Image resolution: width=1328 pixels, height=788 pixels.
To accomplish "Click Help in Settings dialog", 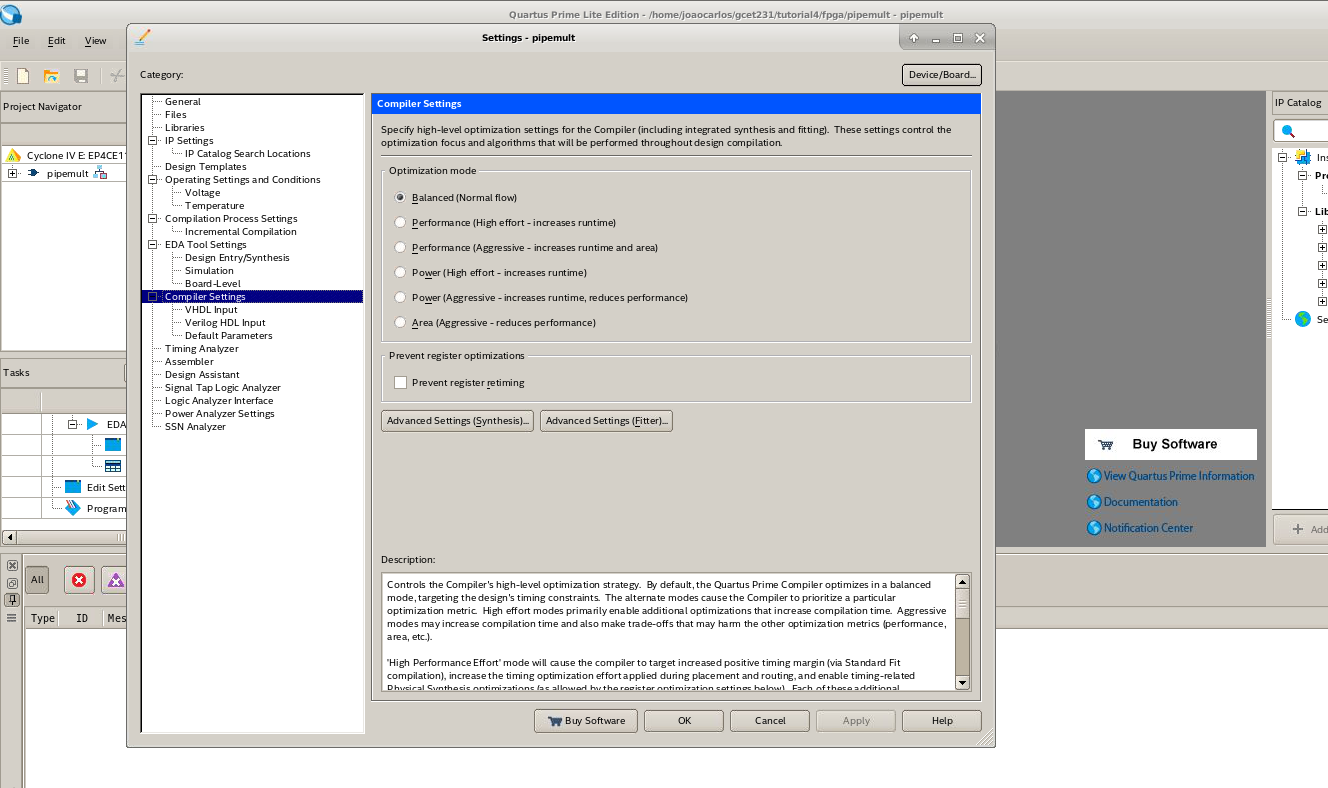I will (942, 721).
